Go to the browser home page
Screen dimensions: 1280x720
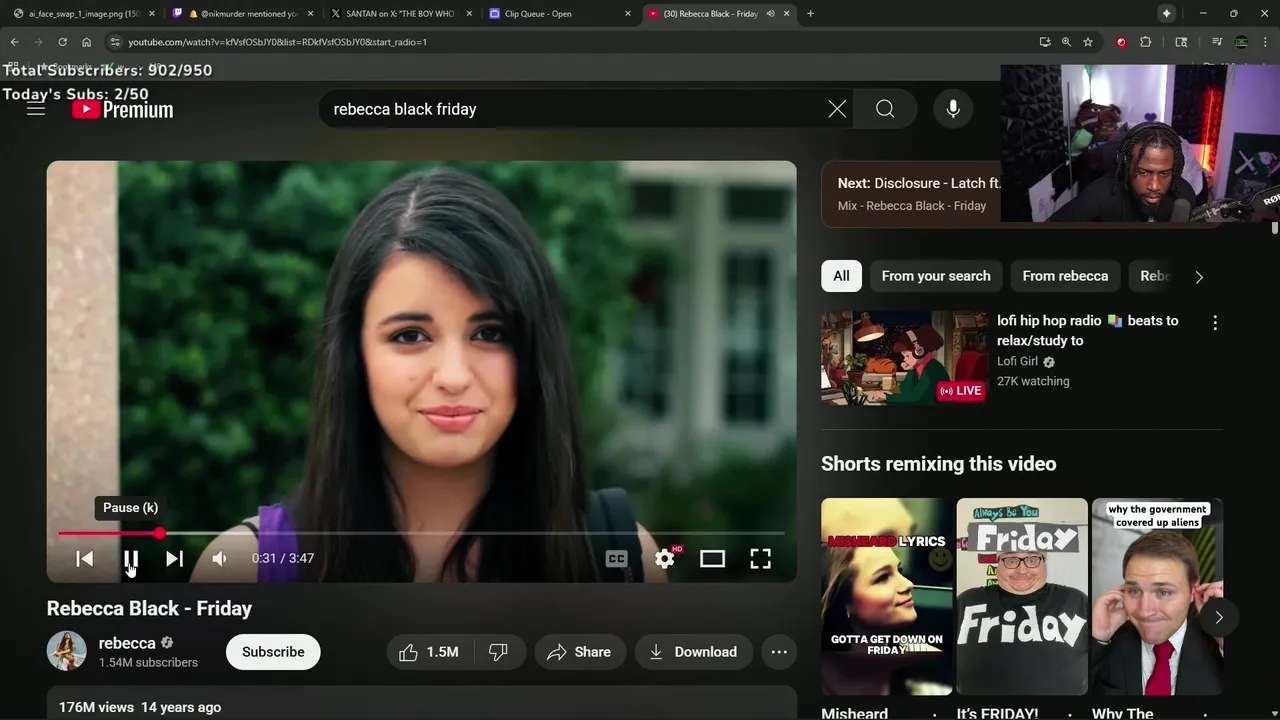[x=86, y=42]
